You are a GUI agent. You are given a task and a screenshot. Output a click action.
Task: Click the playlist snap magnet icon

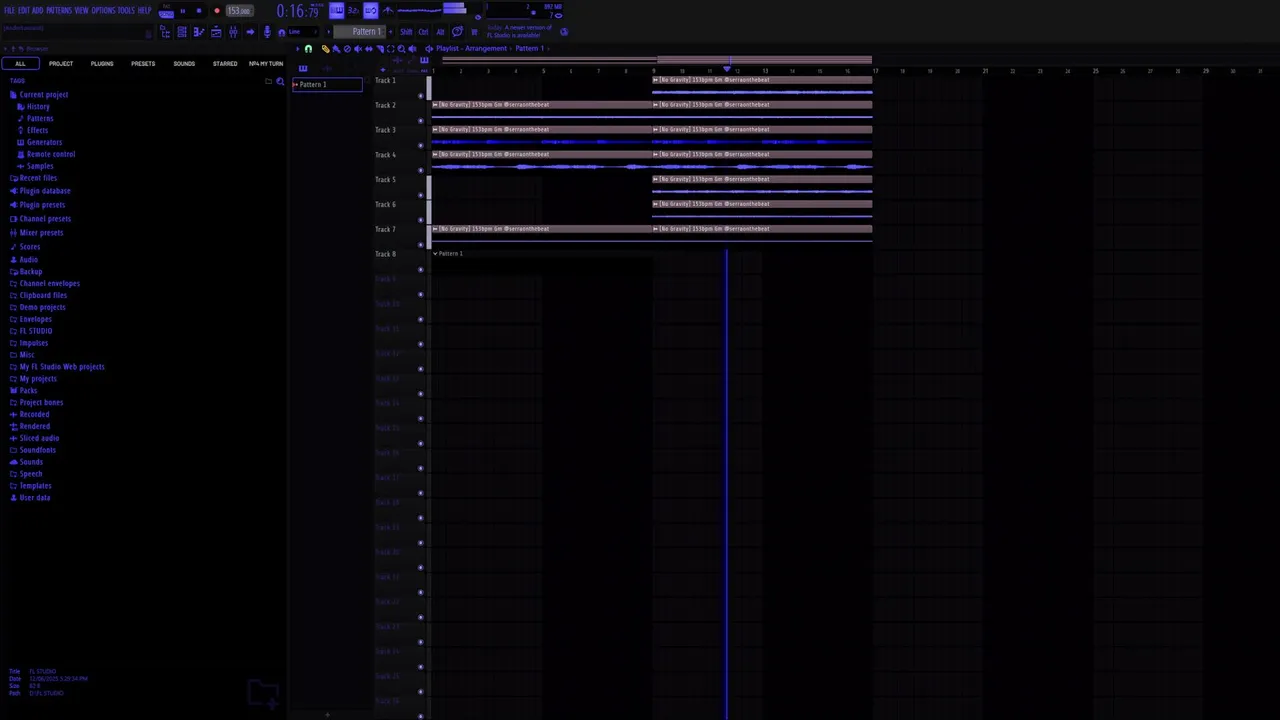click(x=308, y=48)
